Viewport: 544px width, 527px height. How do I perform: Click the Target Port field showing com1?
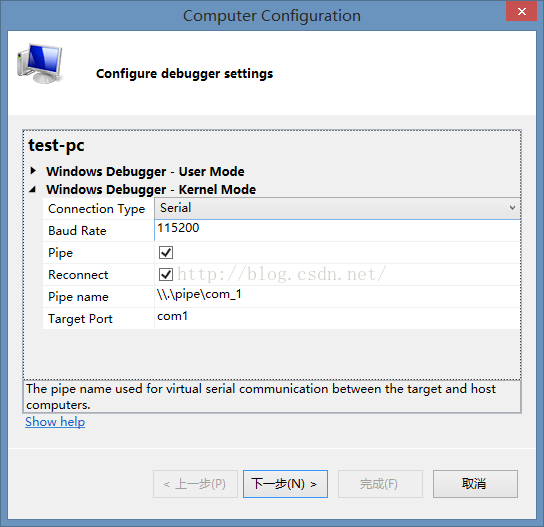(337, 318)
